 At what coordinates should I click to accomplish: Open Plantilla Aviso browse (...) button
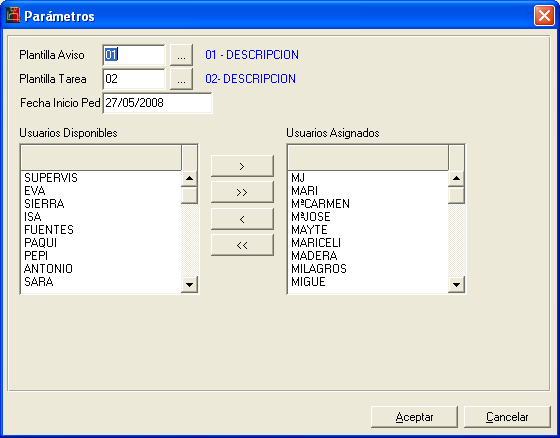coord(181,55)
